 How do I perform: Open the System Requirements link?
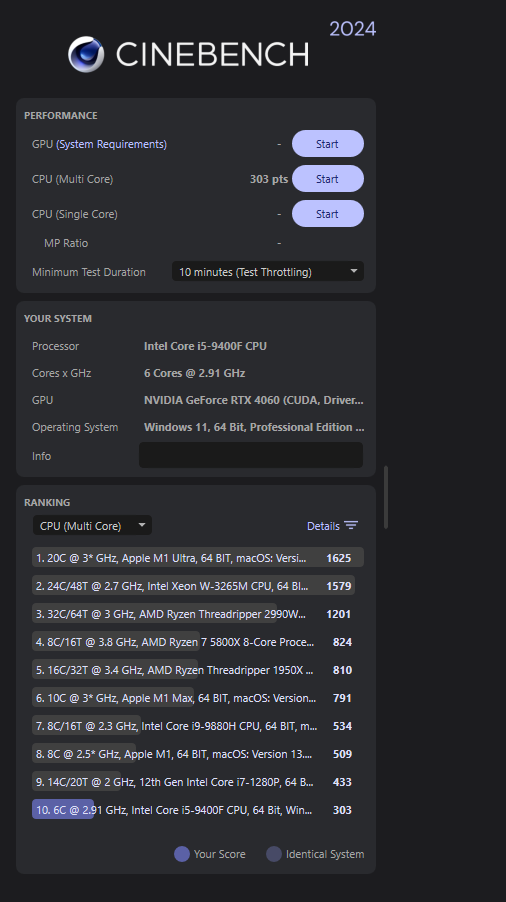point(112,144)
